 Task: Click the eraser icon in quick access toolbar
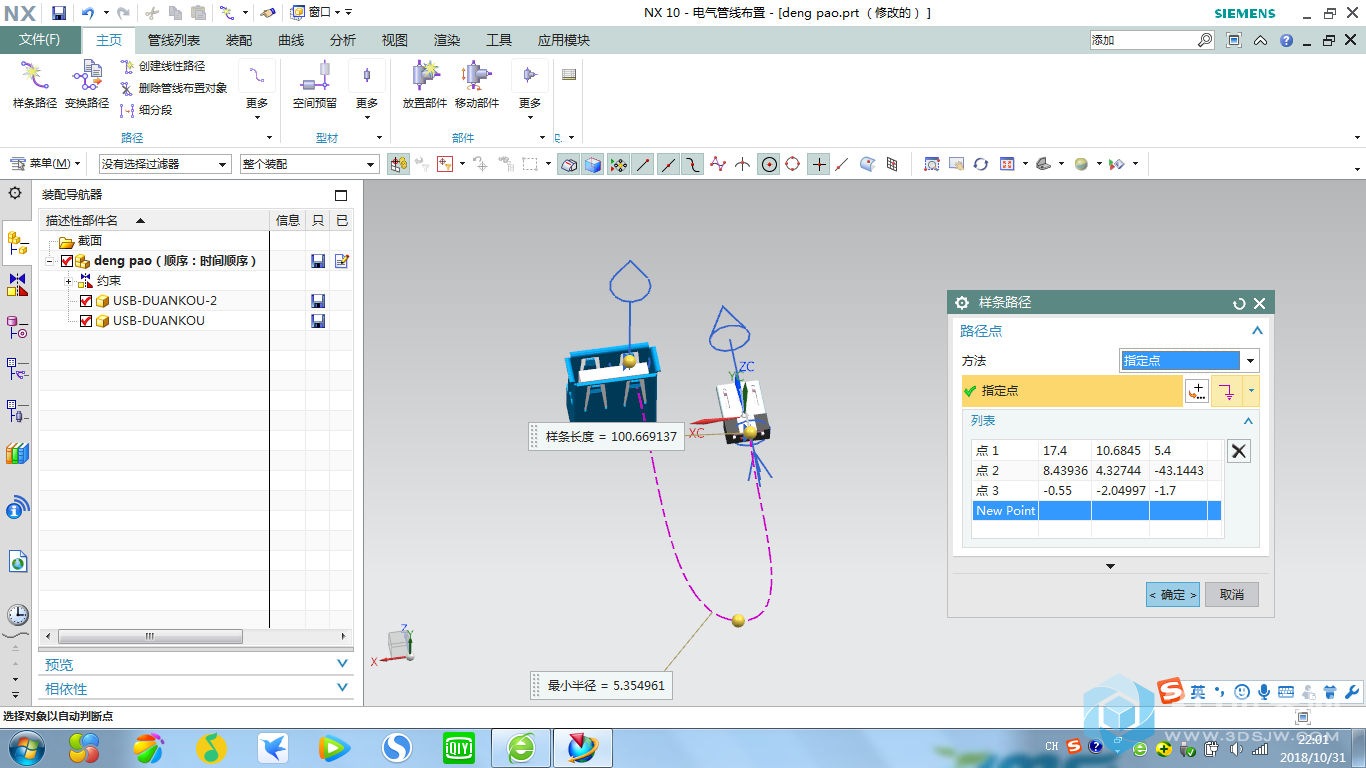[x=267, y=13]
